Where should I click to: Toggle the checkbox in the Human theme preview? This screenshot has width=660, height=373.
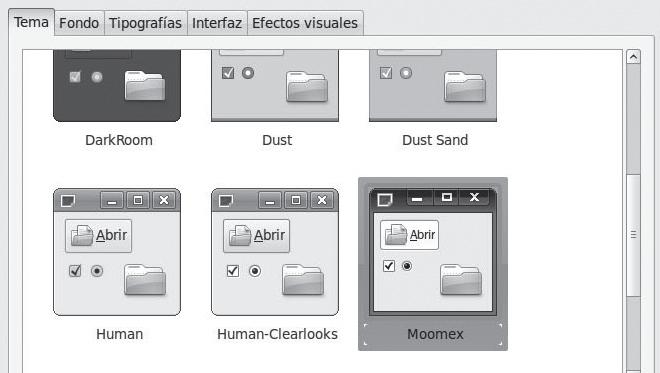coord(75,271)
